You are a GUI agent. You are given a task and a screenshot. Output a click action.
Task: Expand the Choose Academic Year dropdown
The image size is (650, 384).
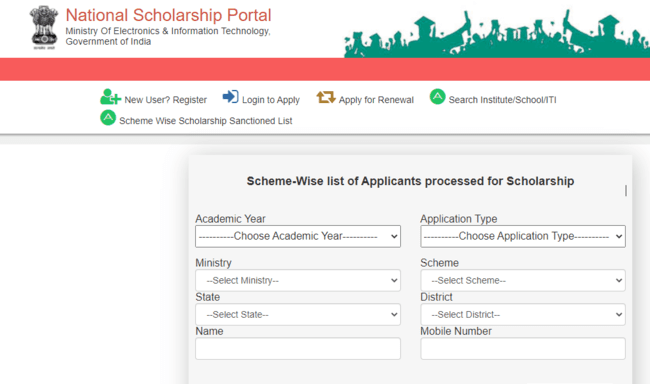(298, 236)
